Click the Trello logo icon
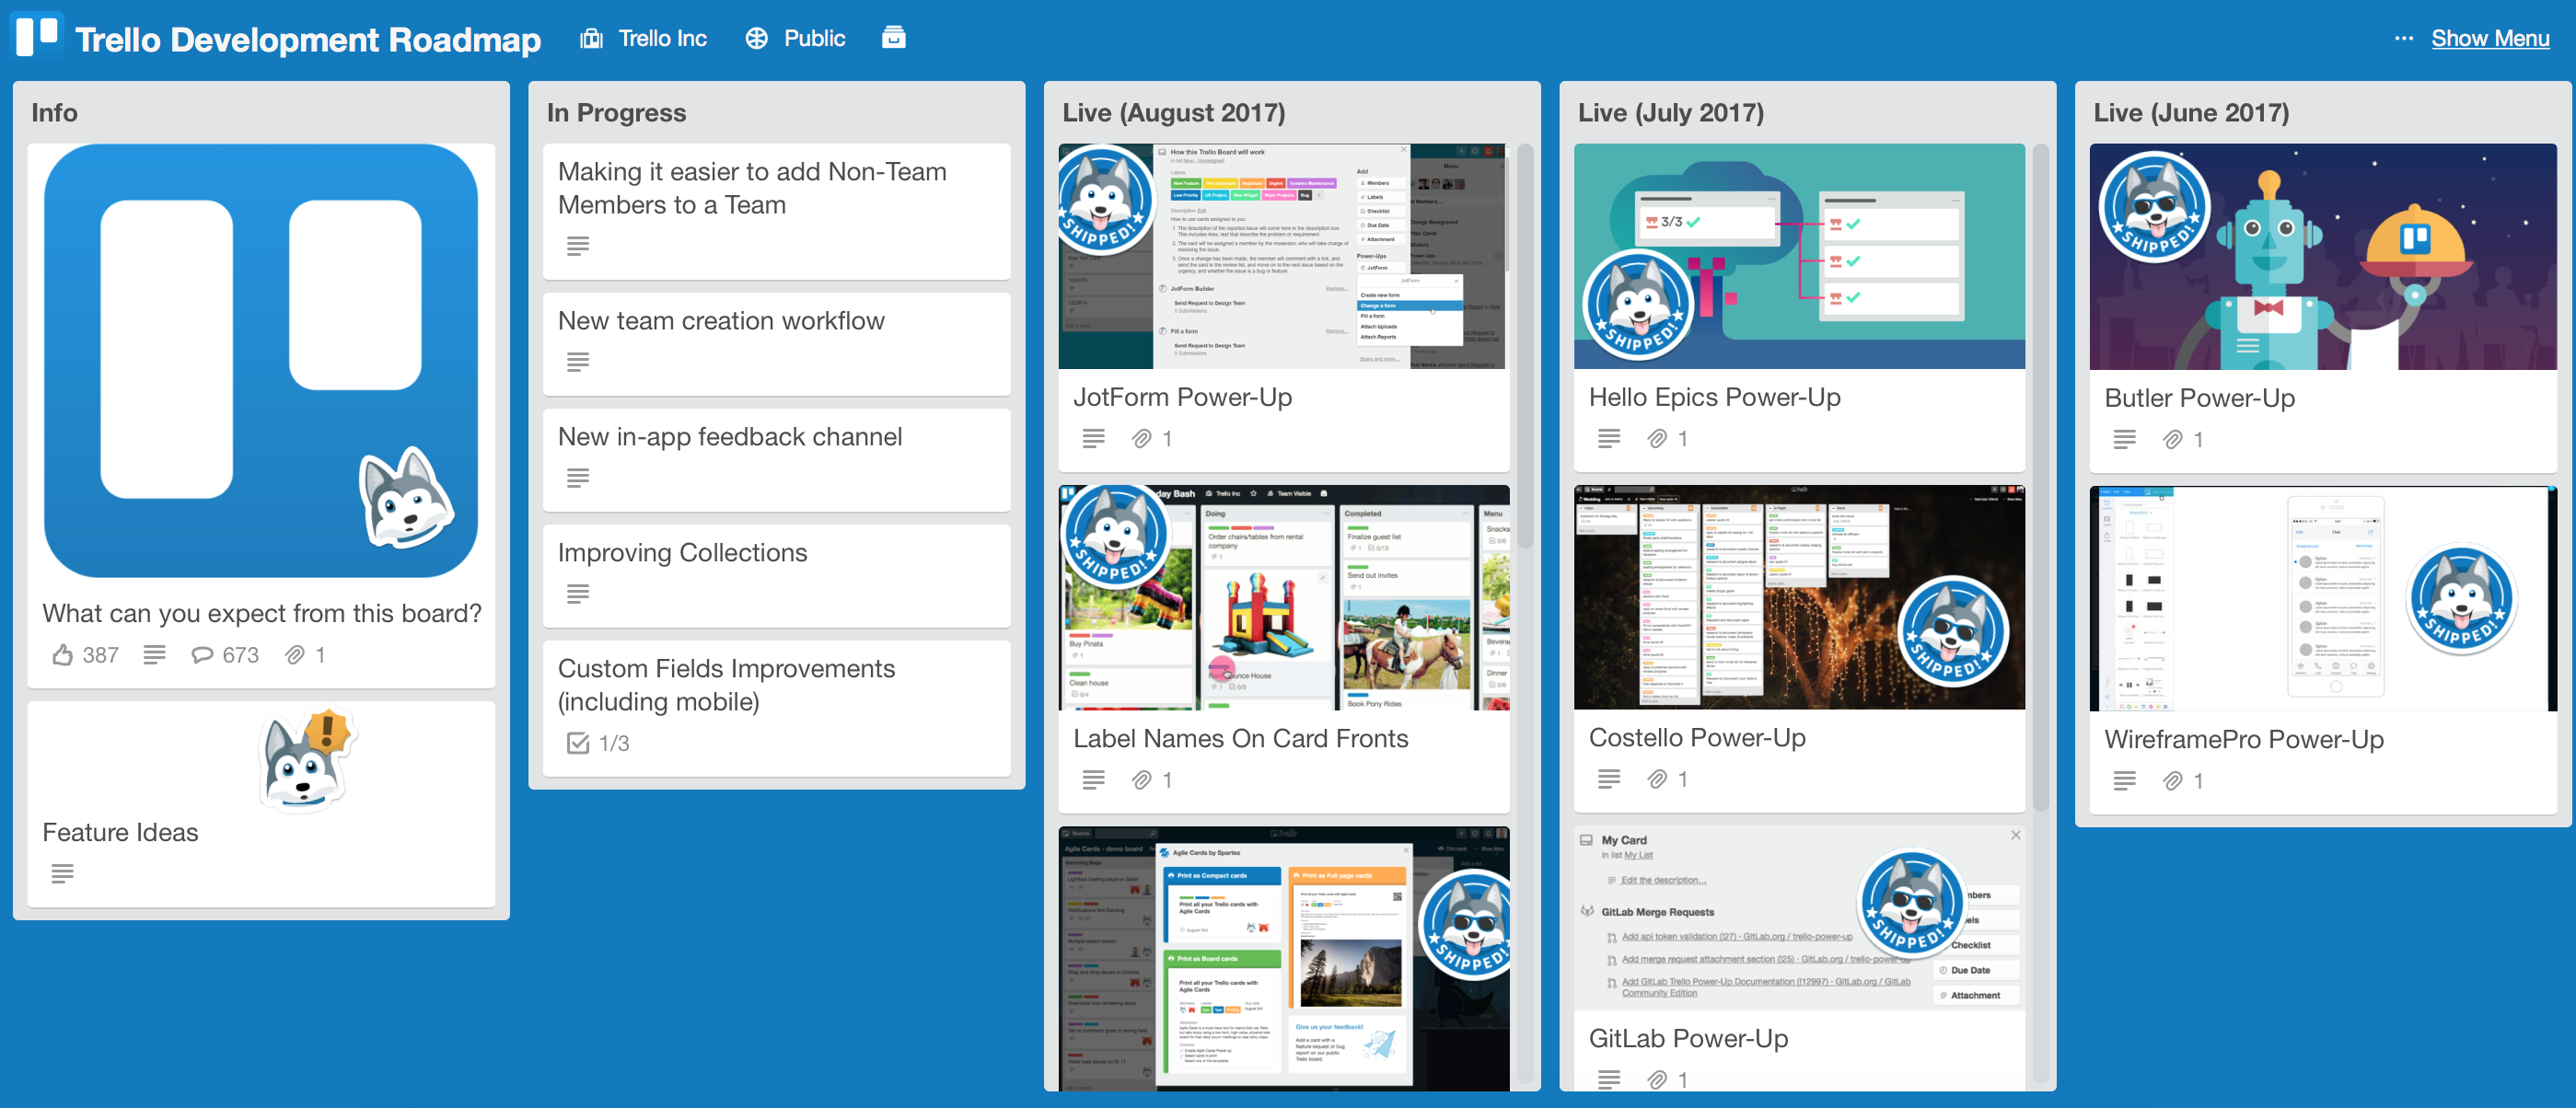The width and height of the screenshot is (2576, 1108). [x=37, y=36]
